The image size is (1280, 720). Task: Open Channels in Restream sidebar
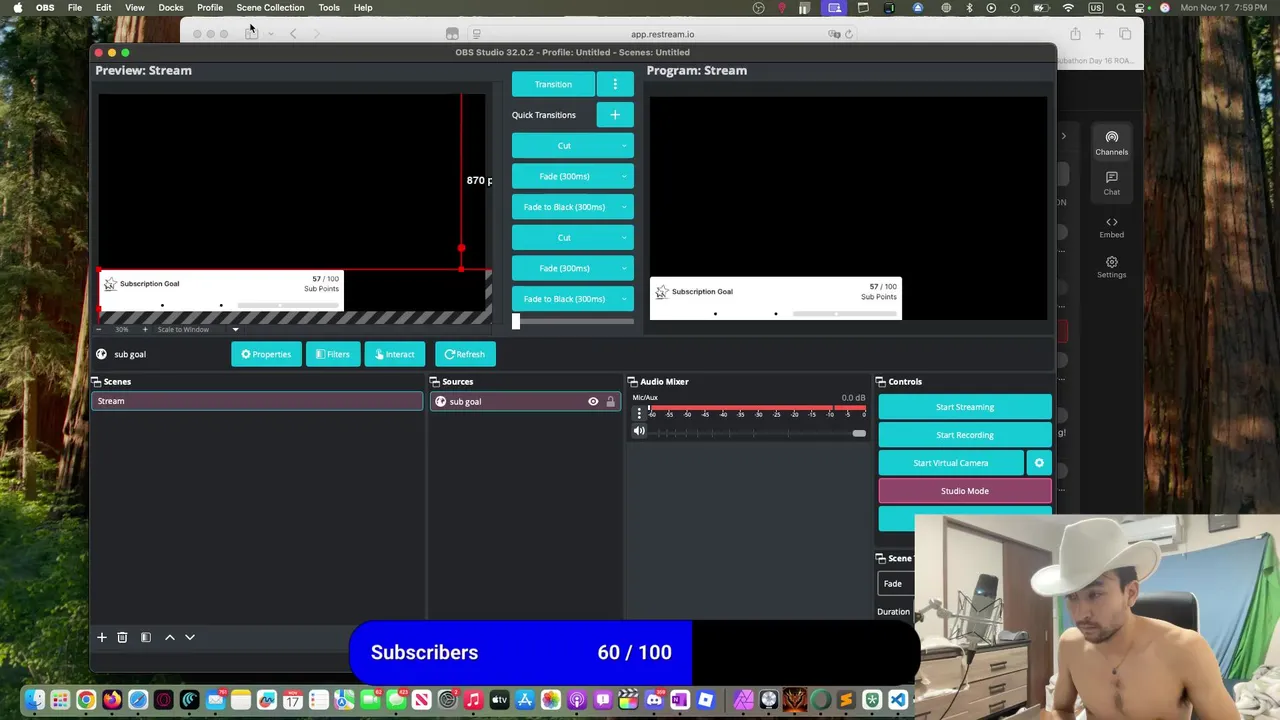(1111, 144)
